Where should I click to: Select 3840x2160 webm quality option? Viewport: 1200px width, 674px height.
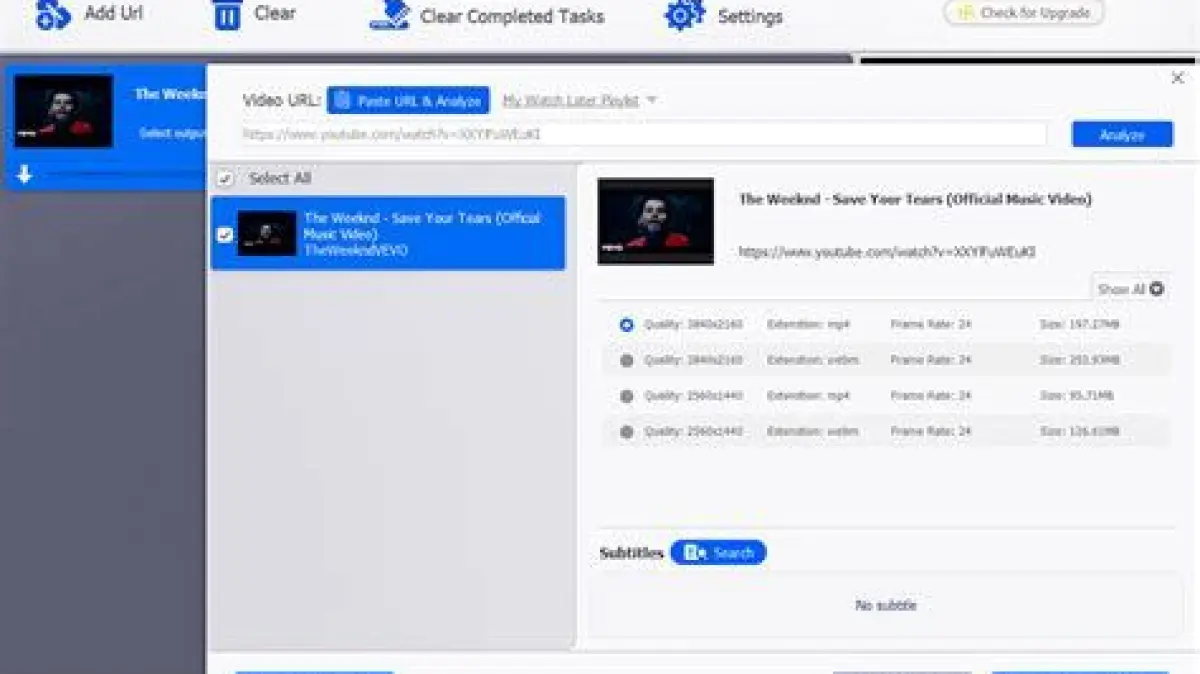coord(627,360)
